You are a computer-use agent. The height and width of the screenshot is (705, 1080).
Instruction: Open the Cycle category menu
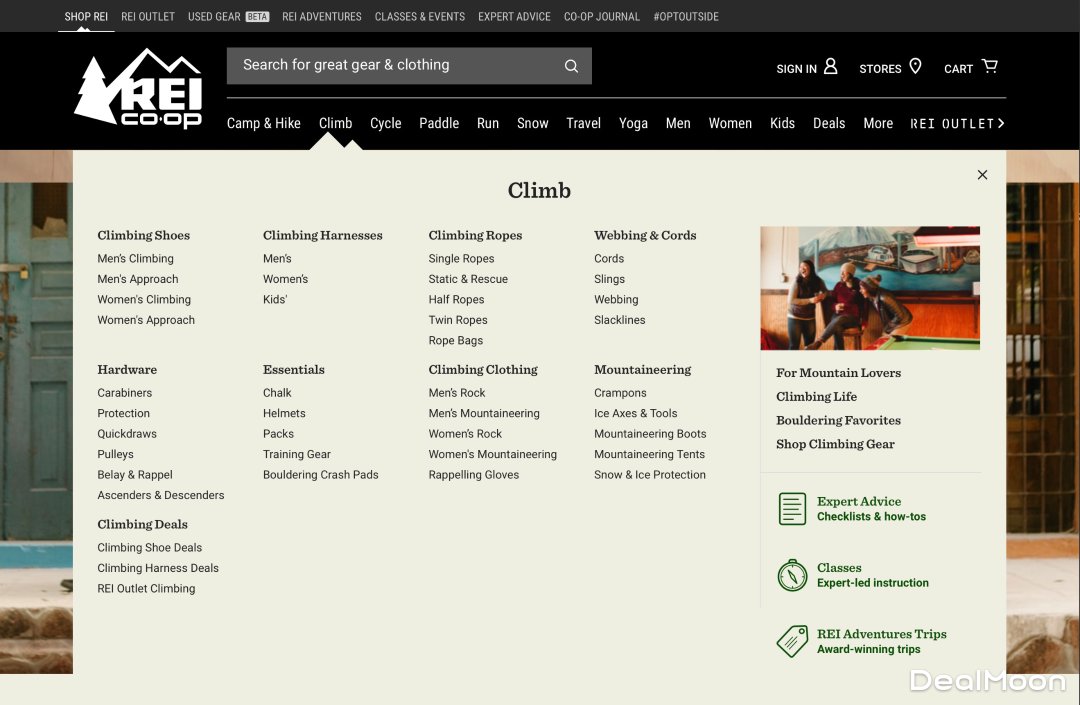point(385,123)
